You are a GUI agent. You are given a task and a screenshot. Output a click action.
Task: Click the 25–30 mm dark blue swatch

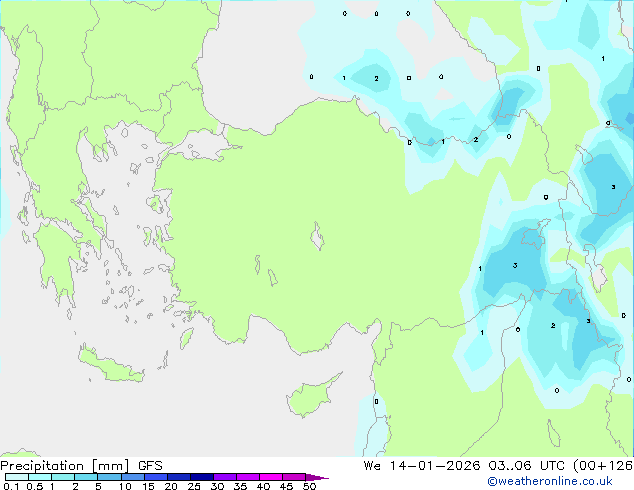coord(202,477)
